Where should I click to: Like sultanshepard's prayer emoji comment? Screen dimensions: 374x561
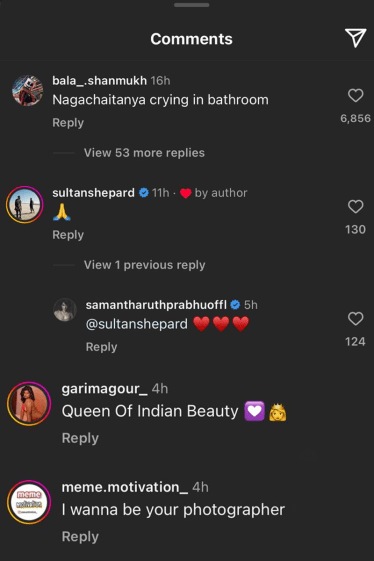(x=355, y=206)
